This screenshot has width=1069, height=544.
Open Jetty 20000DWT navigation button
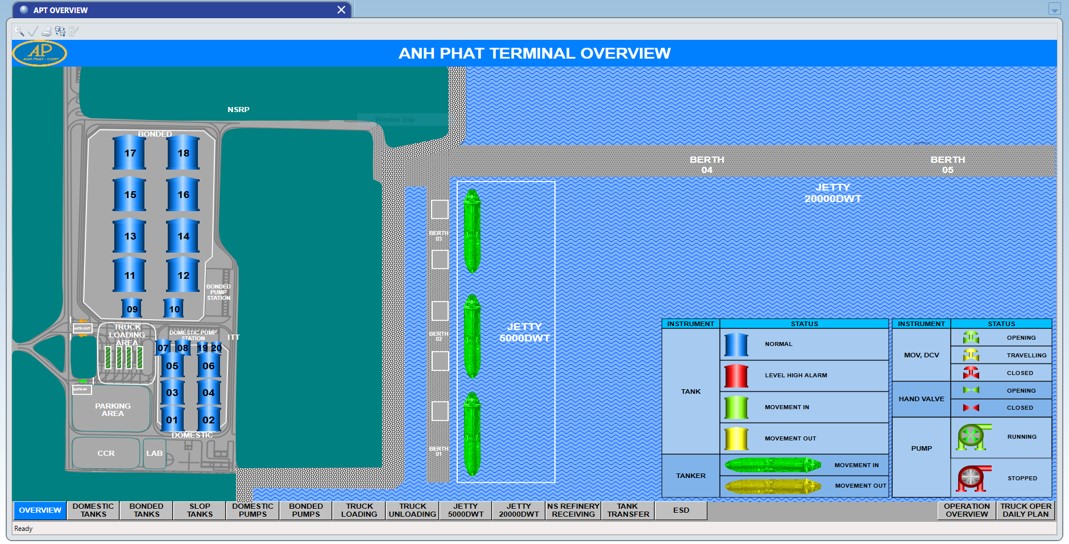519,511
